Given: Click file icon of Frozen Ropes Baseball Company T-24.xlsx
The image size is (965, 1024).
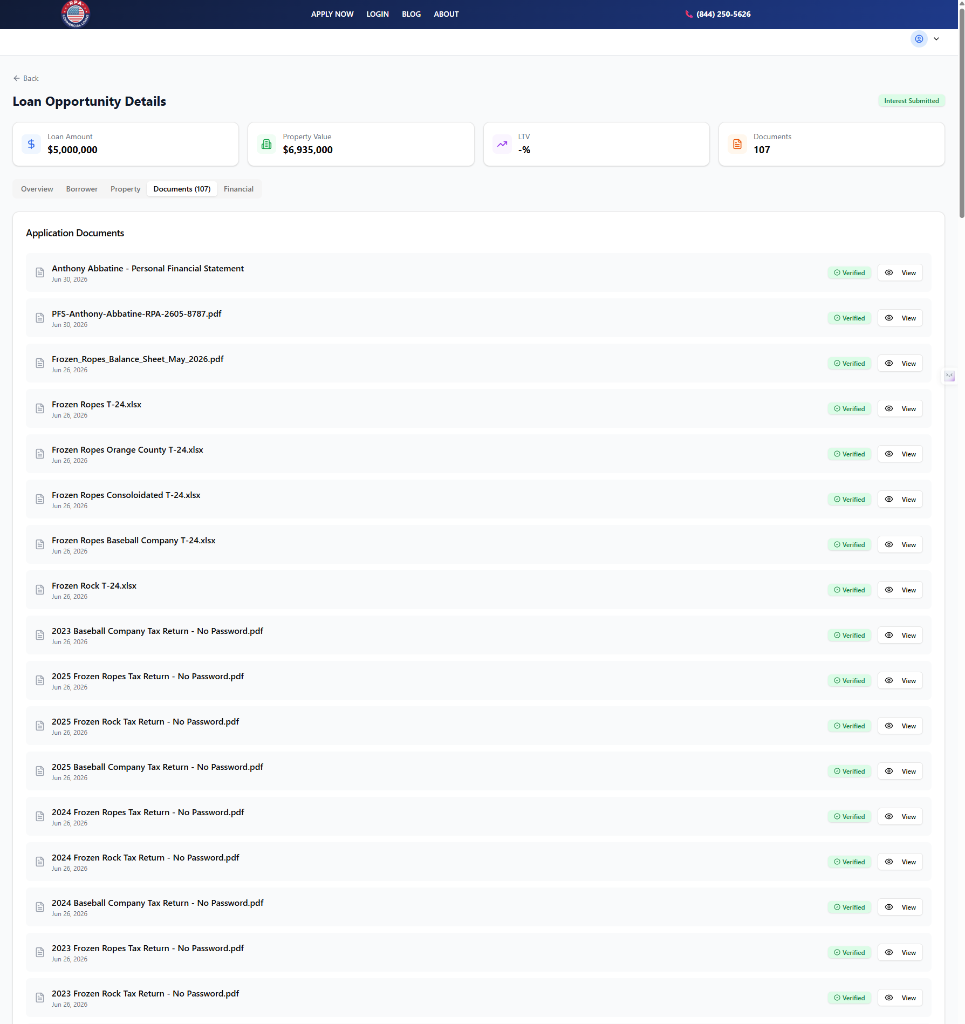Looking at the screenshot, I should [x=40, y=545].
